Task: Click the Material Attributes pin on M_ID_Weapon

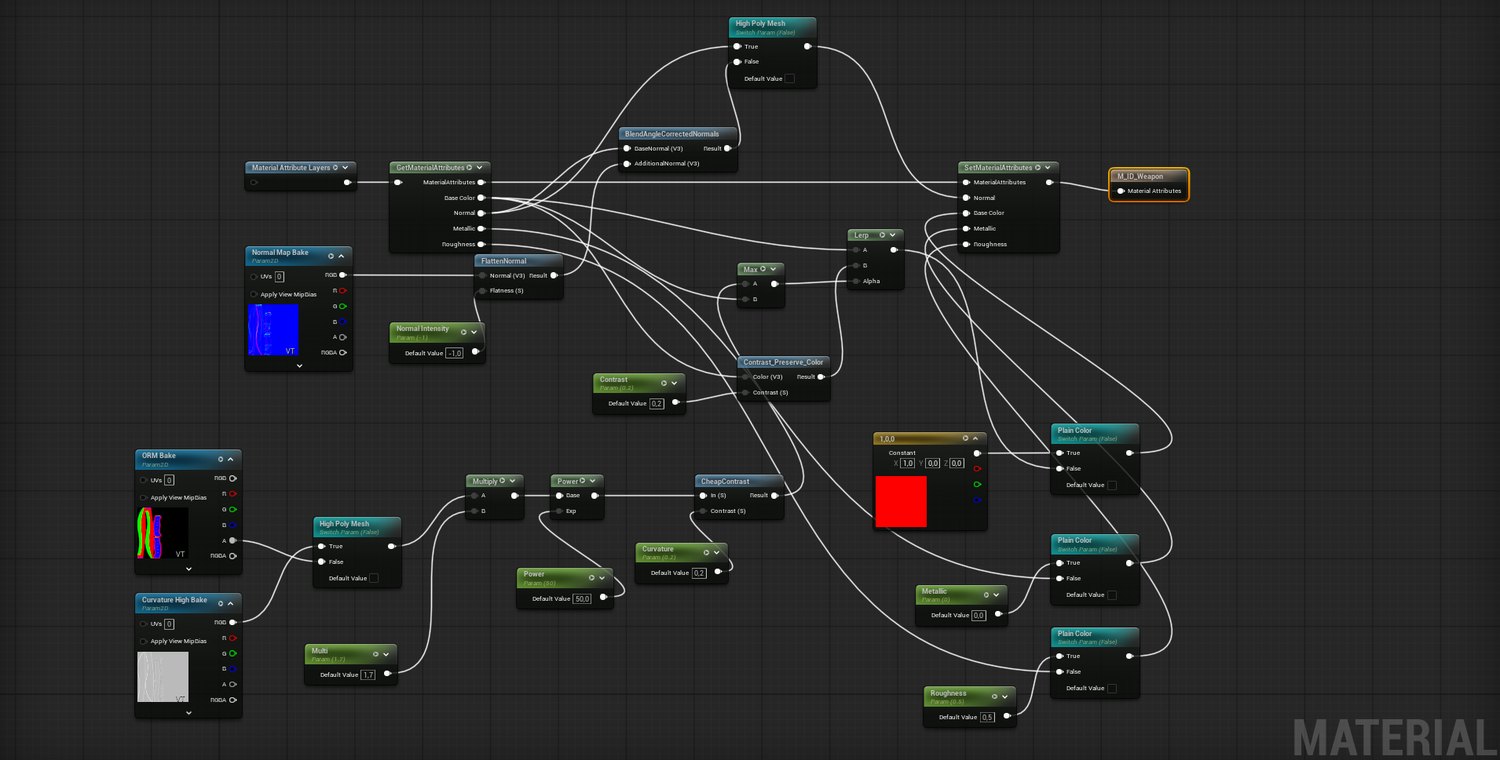Action: [x=1121, y=190]
